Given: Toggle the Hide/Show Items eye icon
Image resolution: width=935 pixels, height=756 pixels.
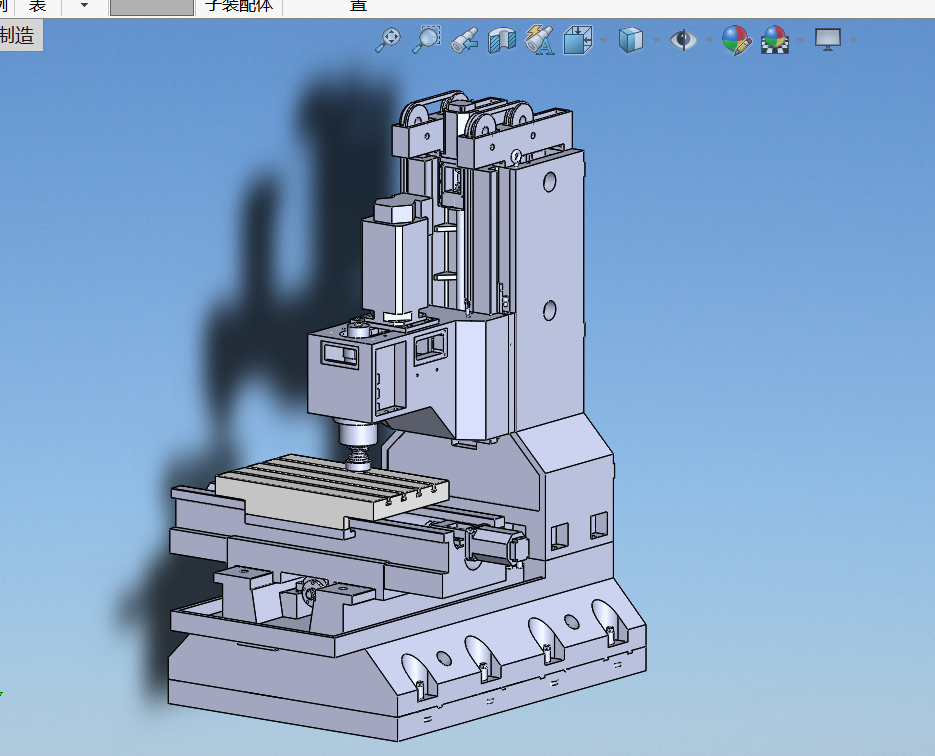Looking at the screenshot, I should [x=683, y=40].
